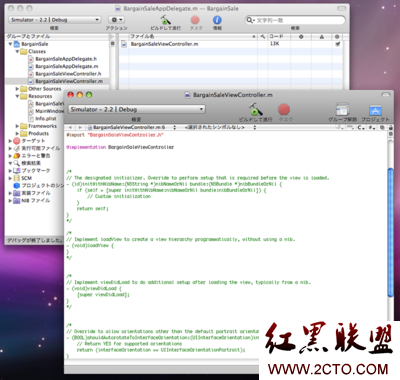
Task: Click the Implementation Files smart group icon
Action: (x=17, y=193)
